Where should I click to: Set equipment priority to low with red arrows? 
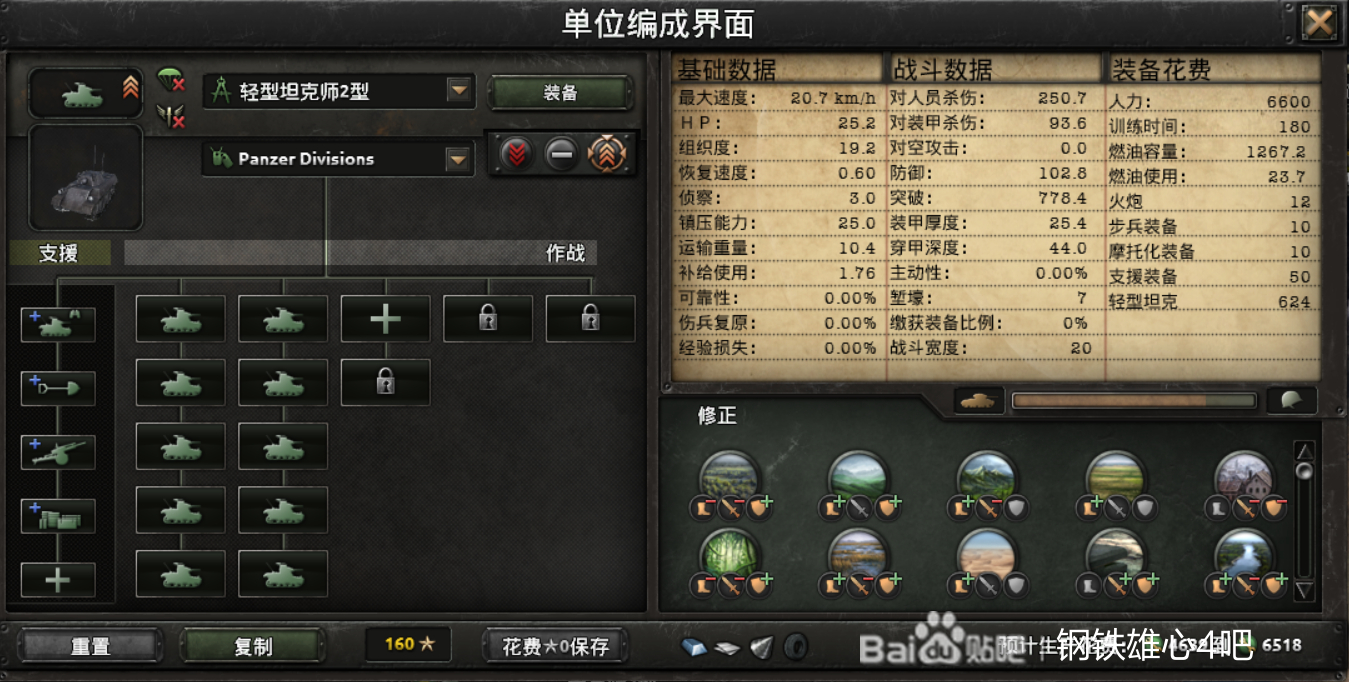(x=517, y=154)
